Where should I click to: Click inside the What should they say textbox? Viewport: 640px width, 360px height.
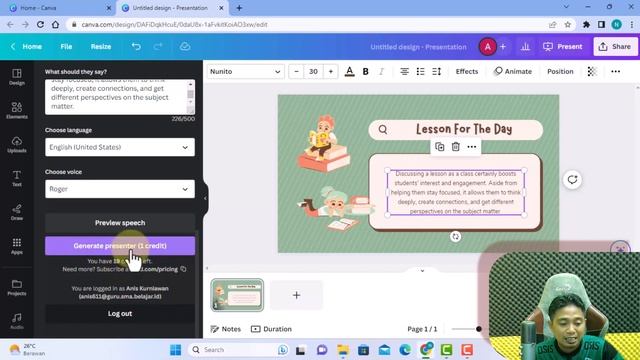116,97
